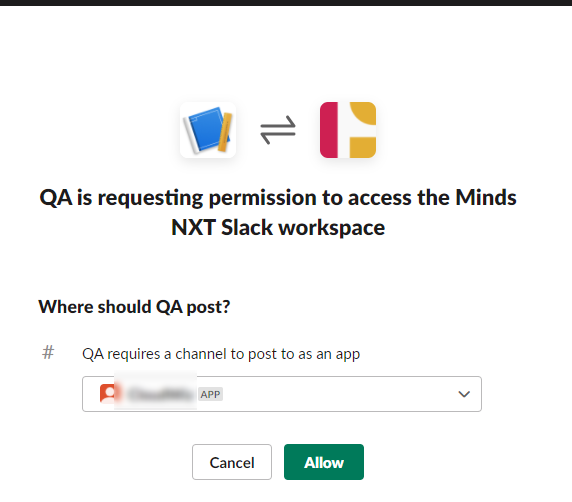This screenshot has width=572, height=502.
Task: Click the "NXT Slack workspace" heading line
Action: pyautogui.click(x=278, y=228)
